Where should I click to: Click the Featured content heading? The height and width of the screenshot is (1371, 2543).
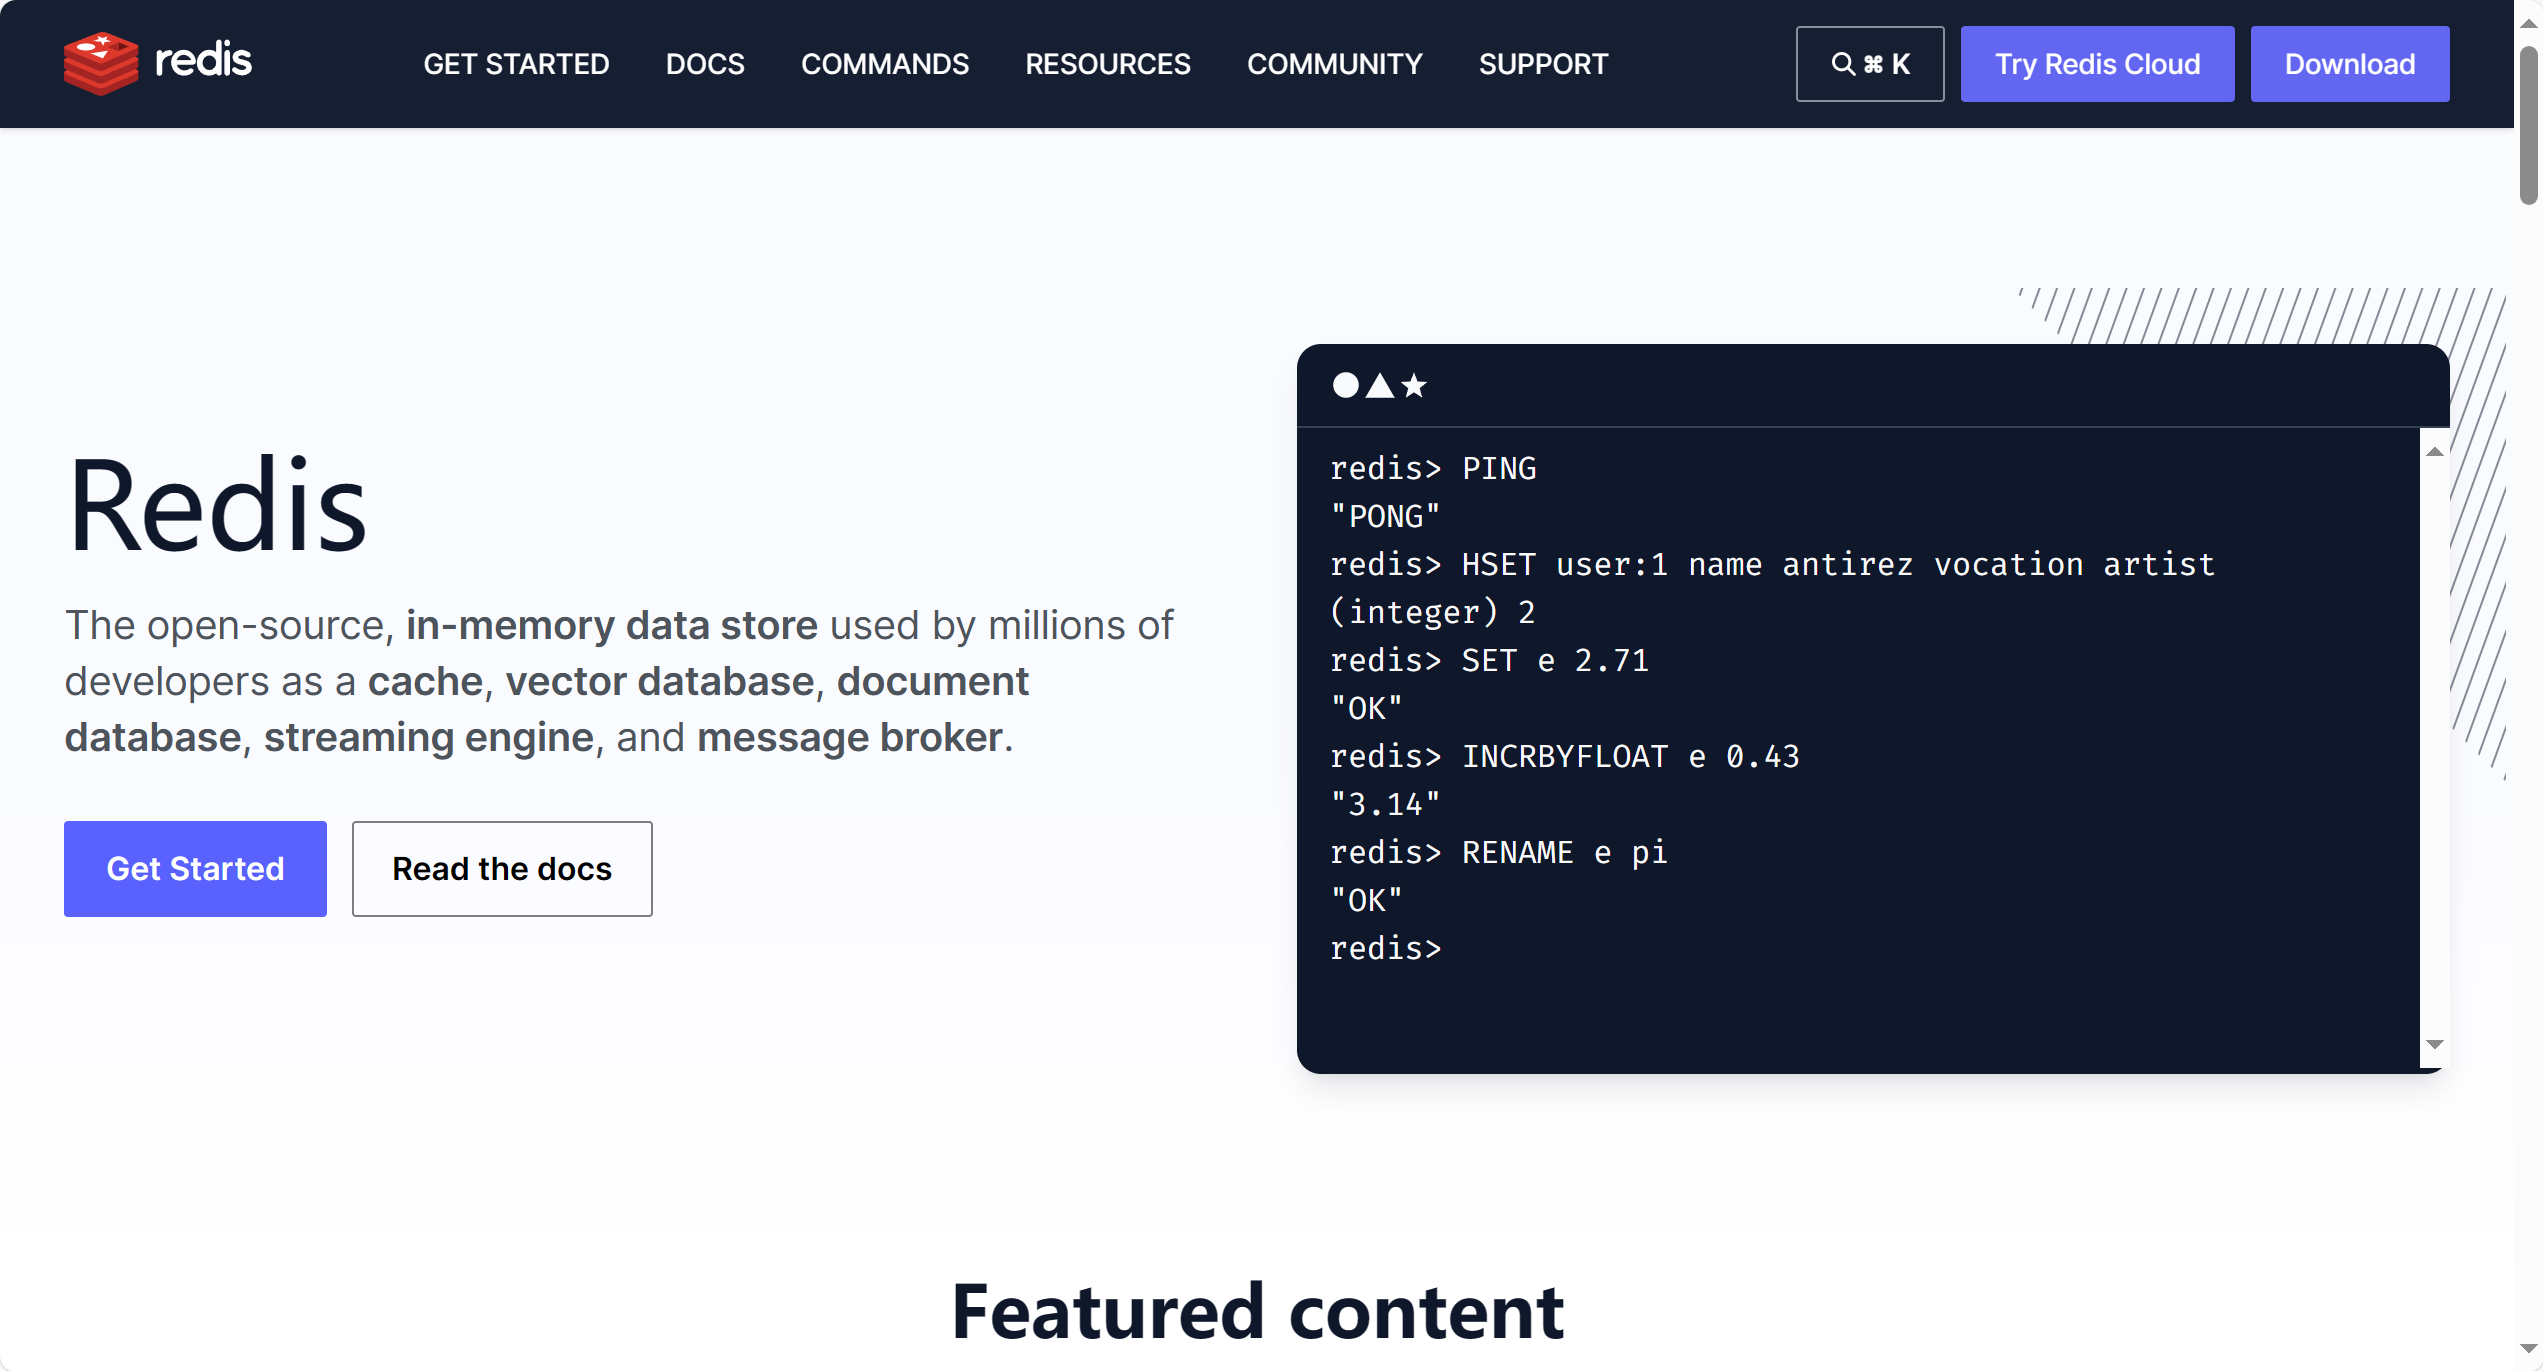[1258, 1312]
